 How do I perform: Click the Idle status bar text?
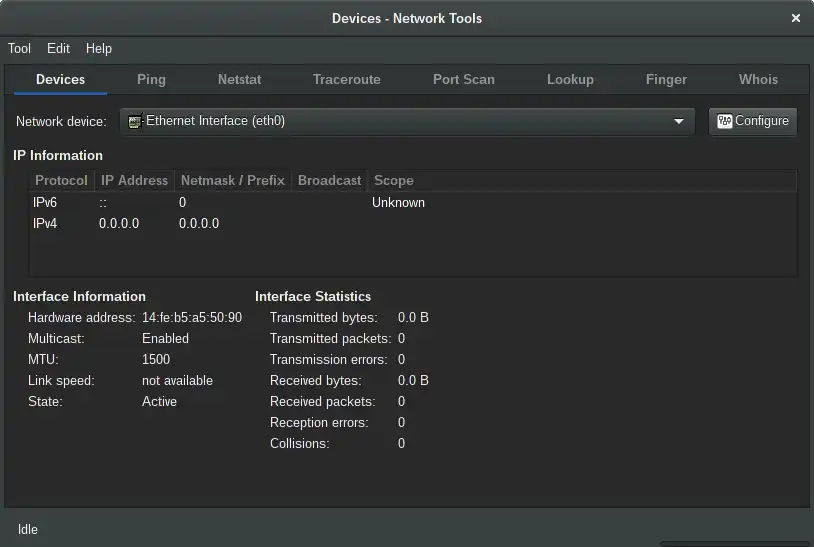[x=28, y=529]
